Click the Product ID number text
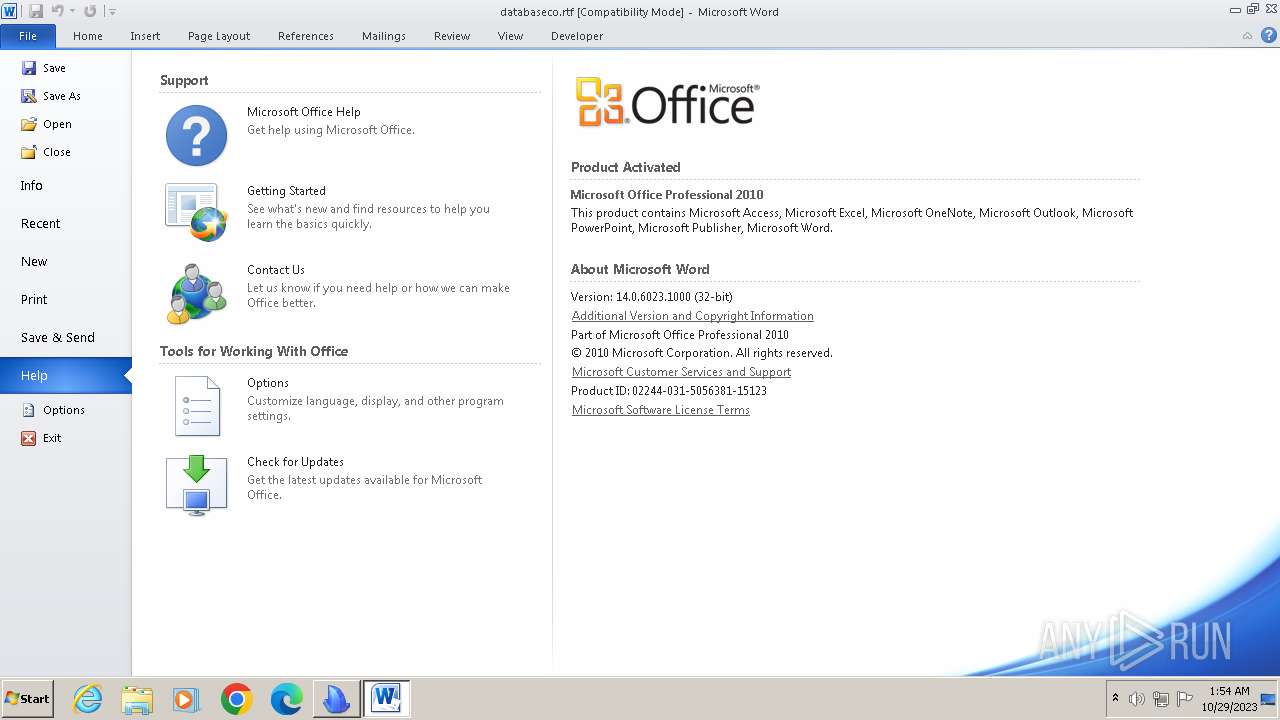The width and height of the screenshot is (1280, 720). tap(669, 391)
